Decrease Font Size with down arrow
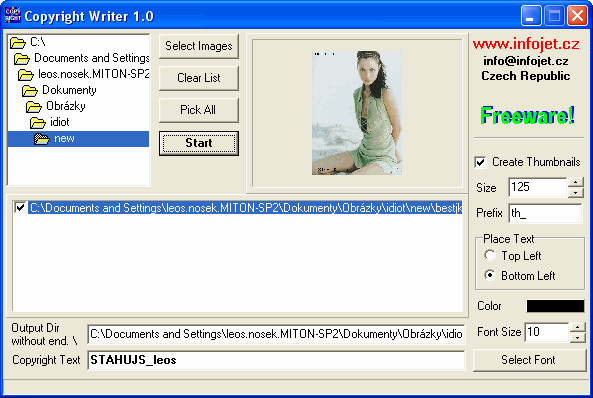This screenshot has width=593, height=398. (x=577, y=337)
